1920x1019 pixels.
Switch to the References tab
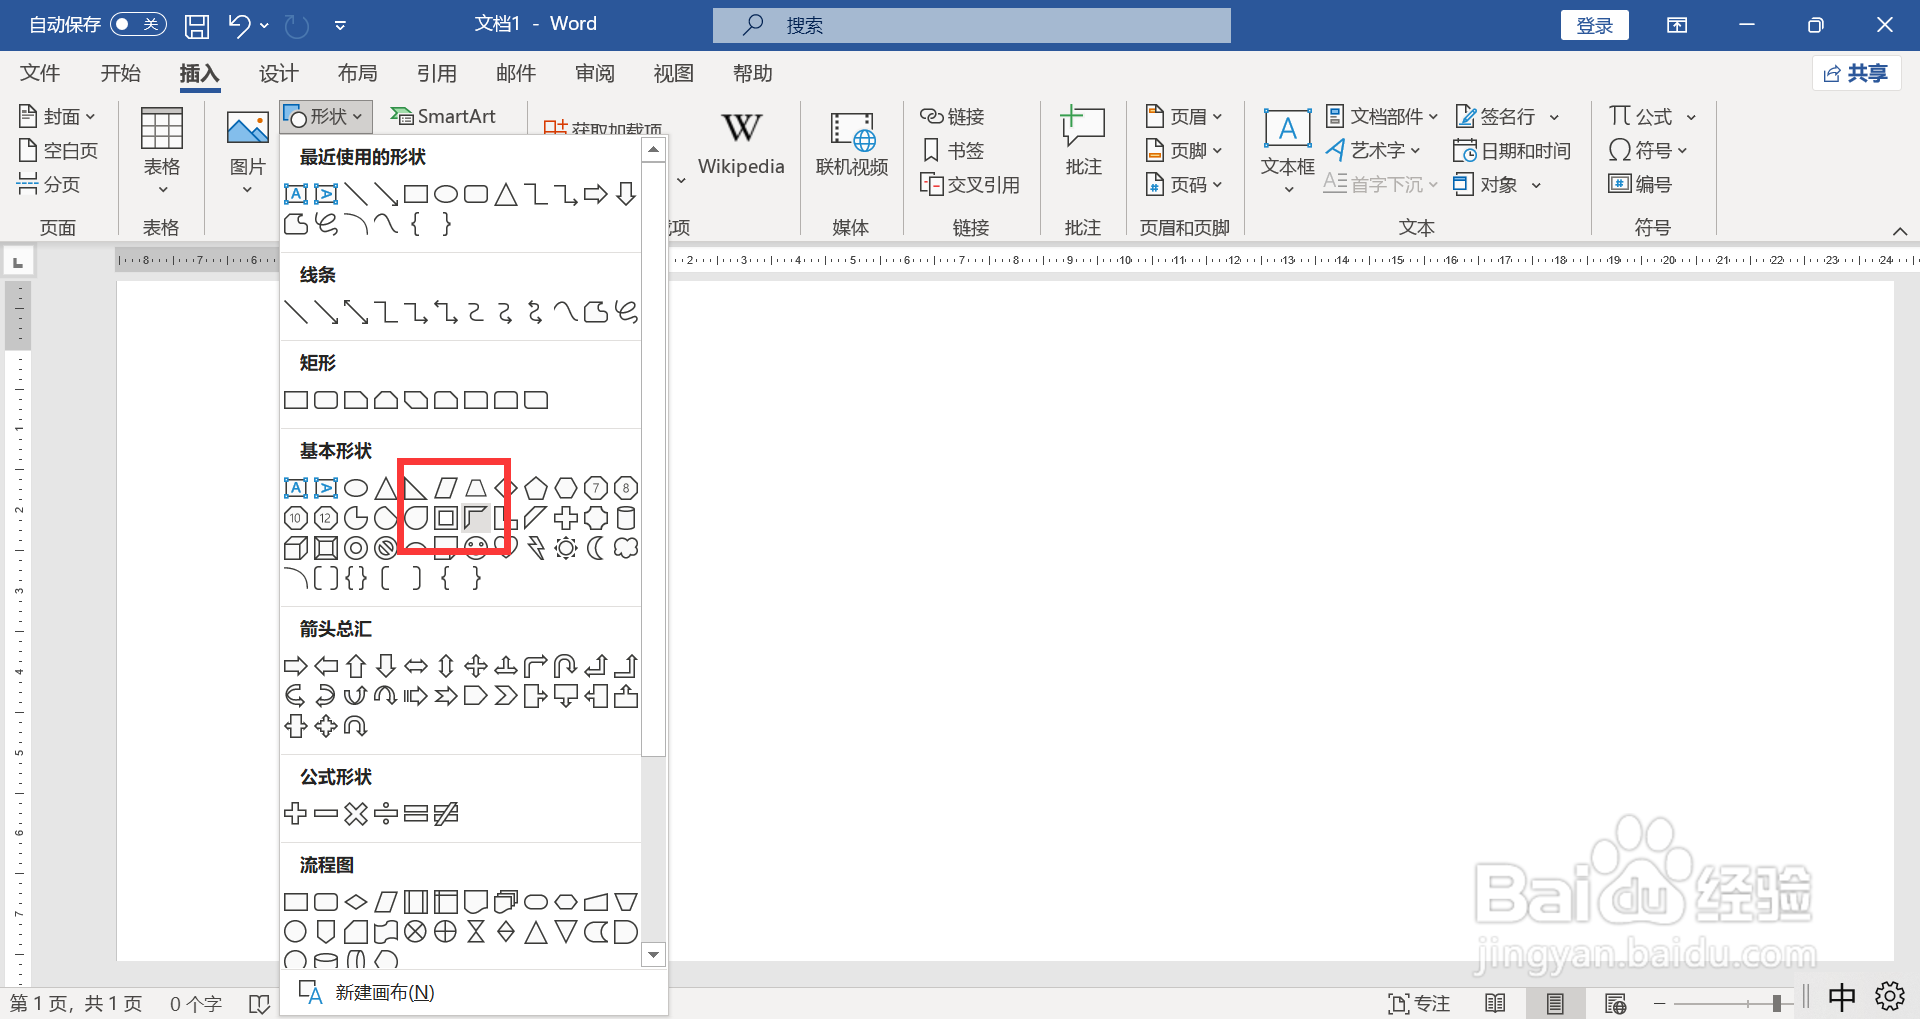tap(436, 73)
